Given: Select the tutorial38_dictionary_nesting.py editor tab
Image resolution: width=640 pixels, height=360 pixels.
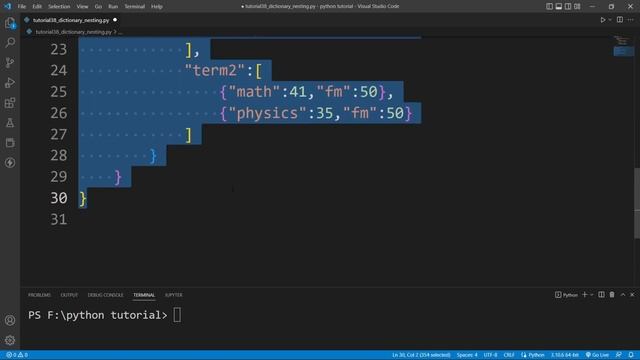Looking at the screenshot, I should coord(71,20).
